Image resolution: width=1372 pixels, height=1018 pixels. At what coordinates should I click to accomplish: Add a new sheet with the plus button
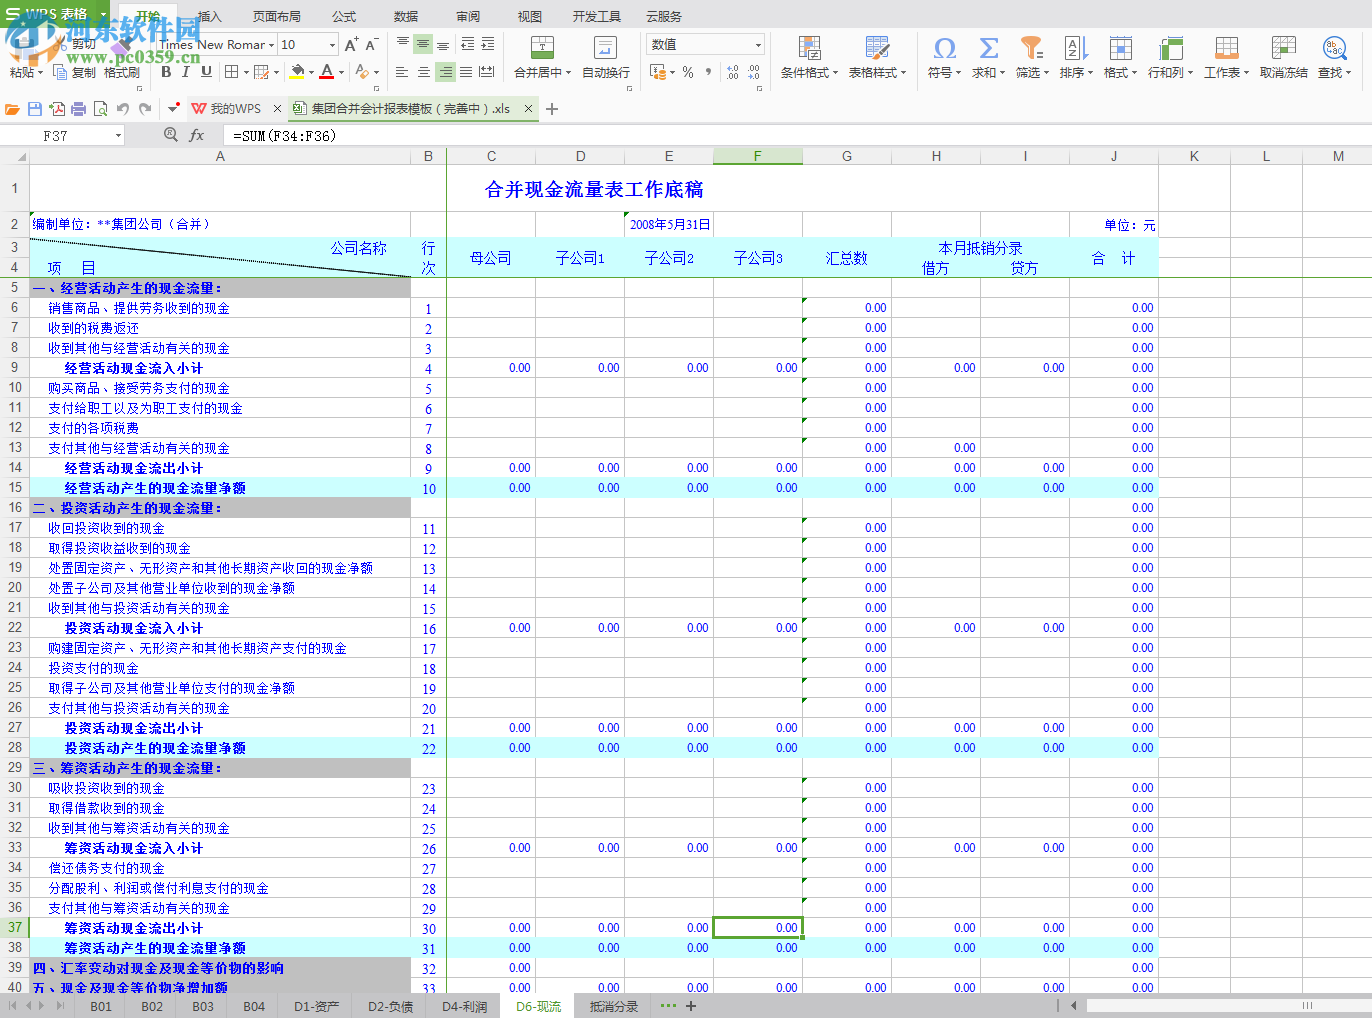691,1006
